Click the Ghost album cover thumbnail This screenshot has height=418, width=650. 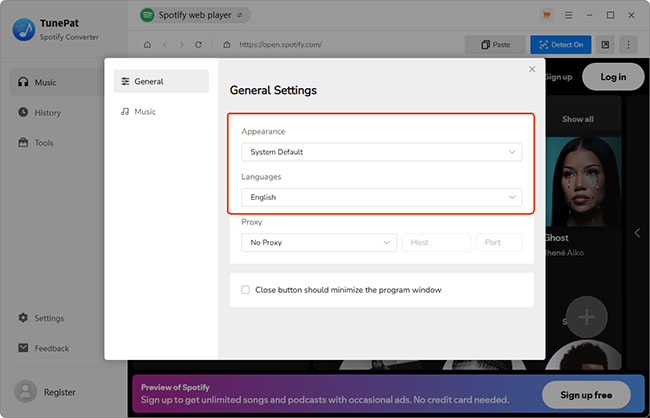(583, 182)
